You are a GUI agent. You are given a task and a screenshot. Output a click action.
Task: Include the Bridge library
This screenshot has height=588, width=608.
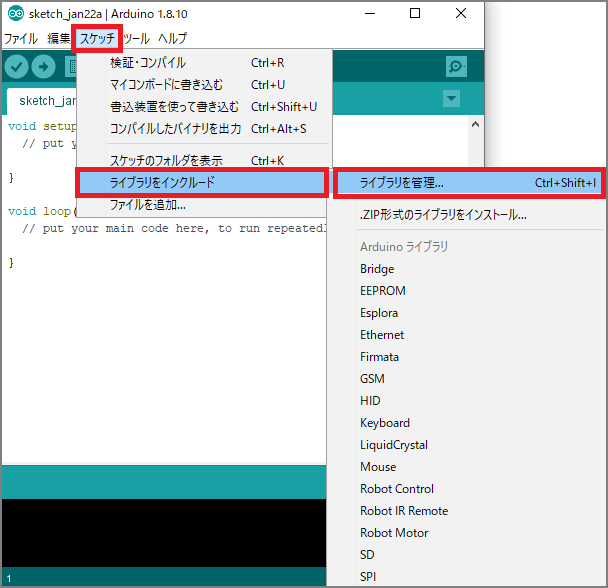[466, 269]
